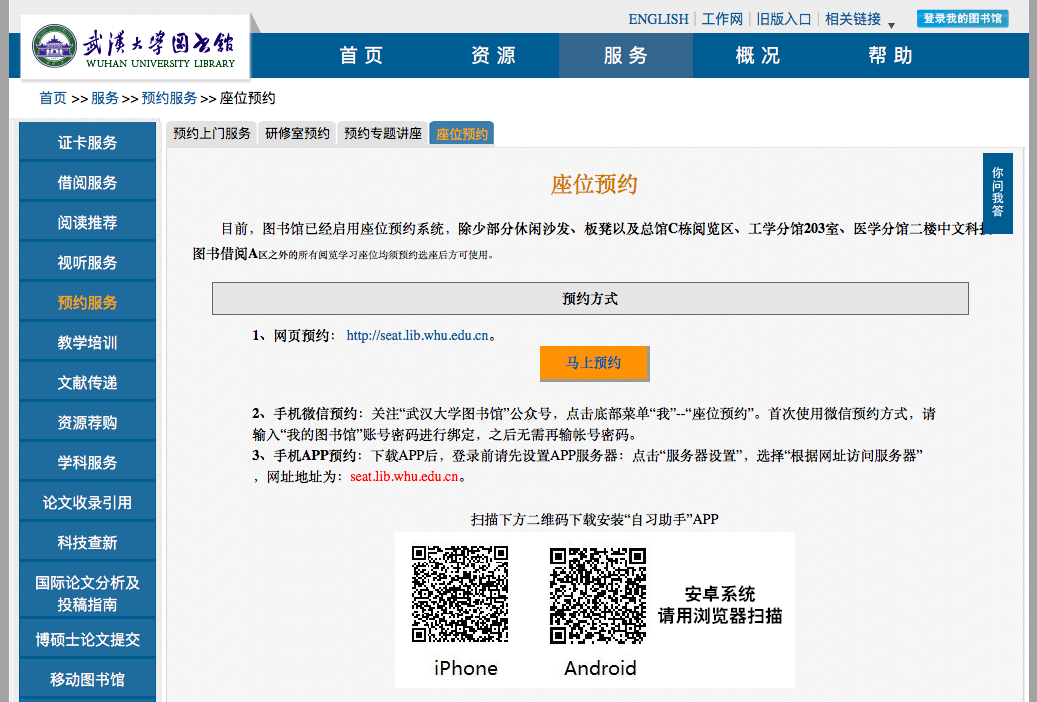Select 资源 in the main navigation
This screenshot has width=1037, height=702.
pos(493,56)
